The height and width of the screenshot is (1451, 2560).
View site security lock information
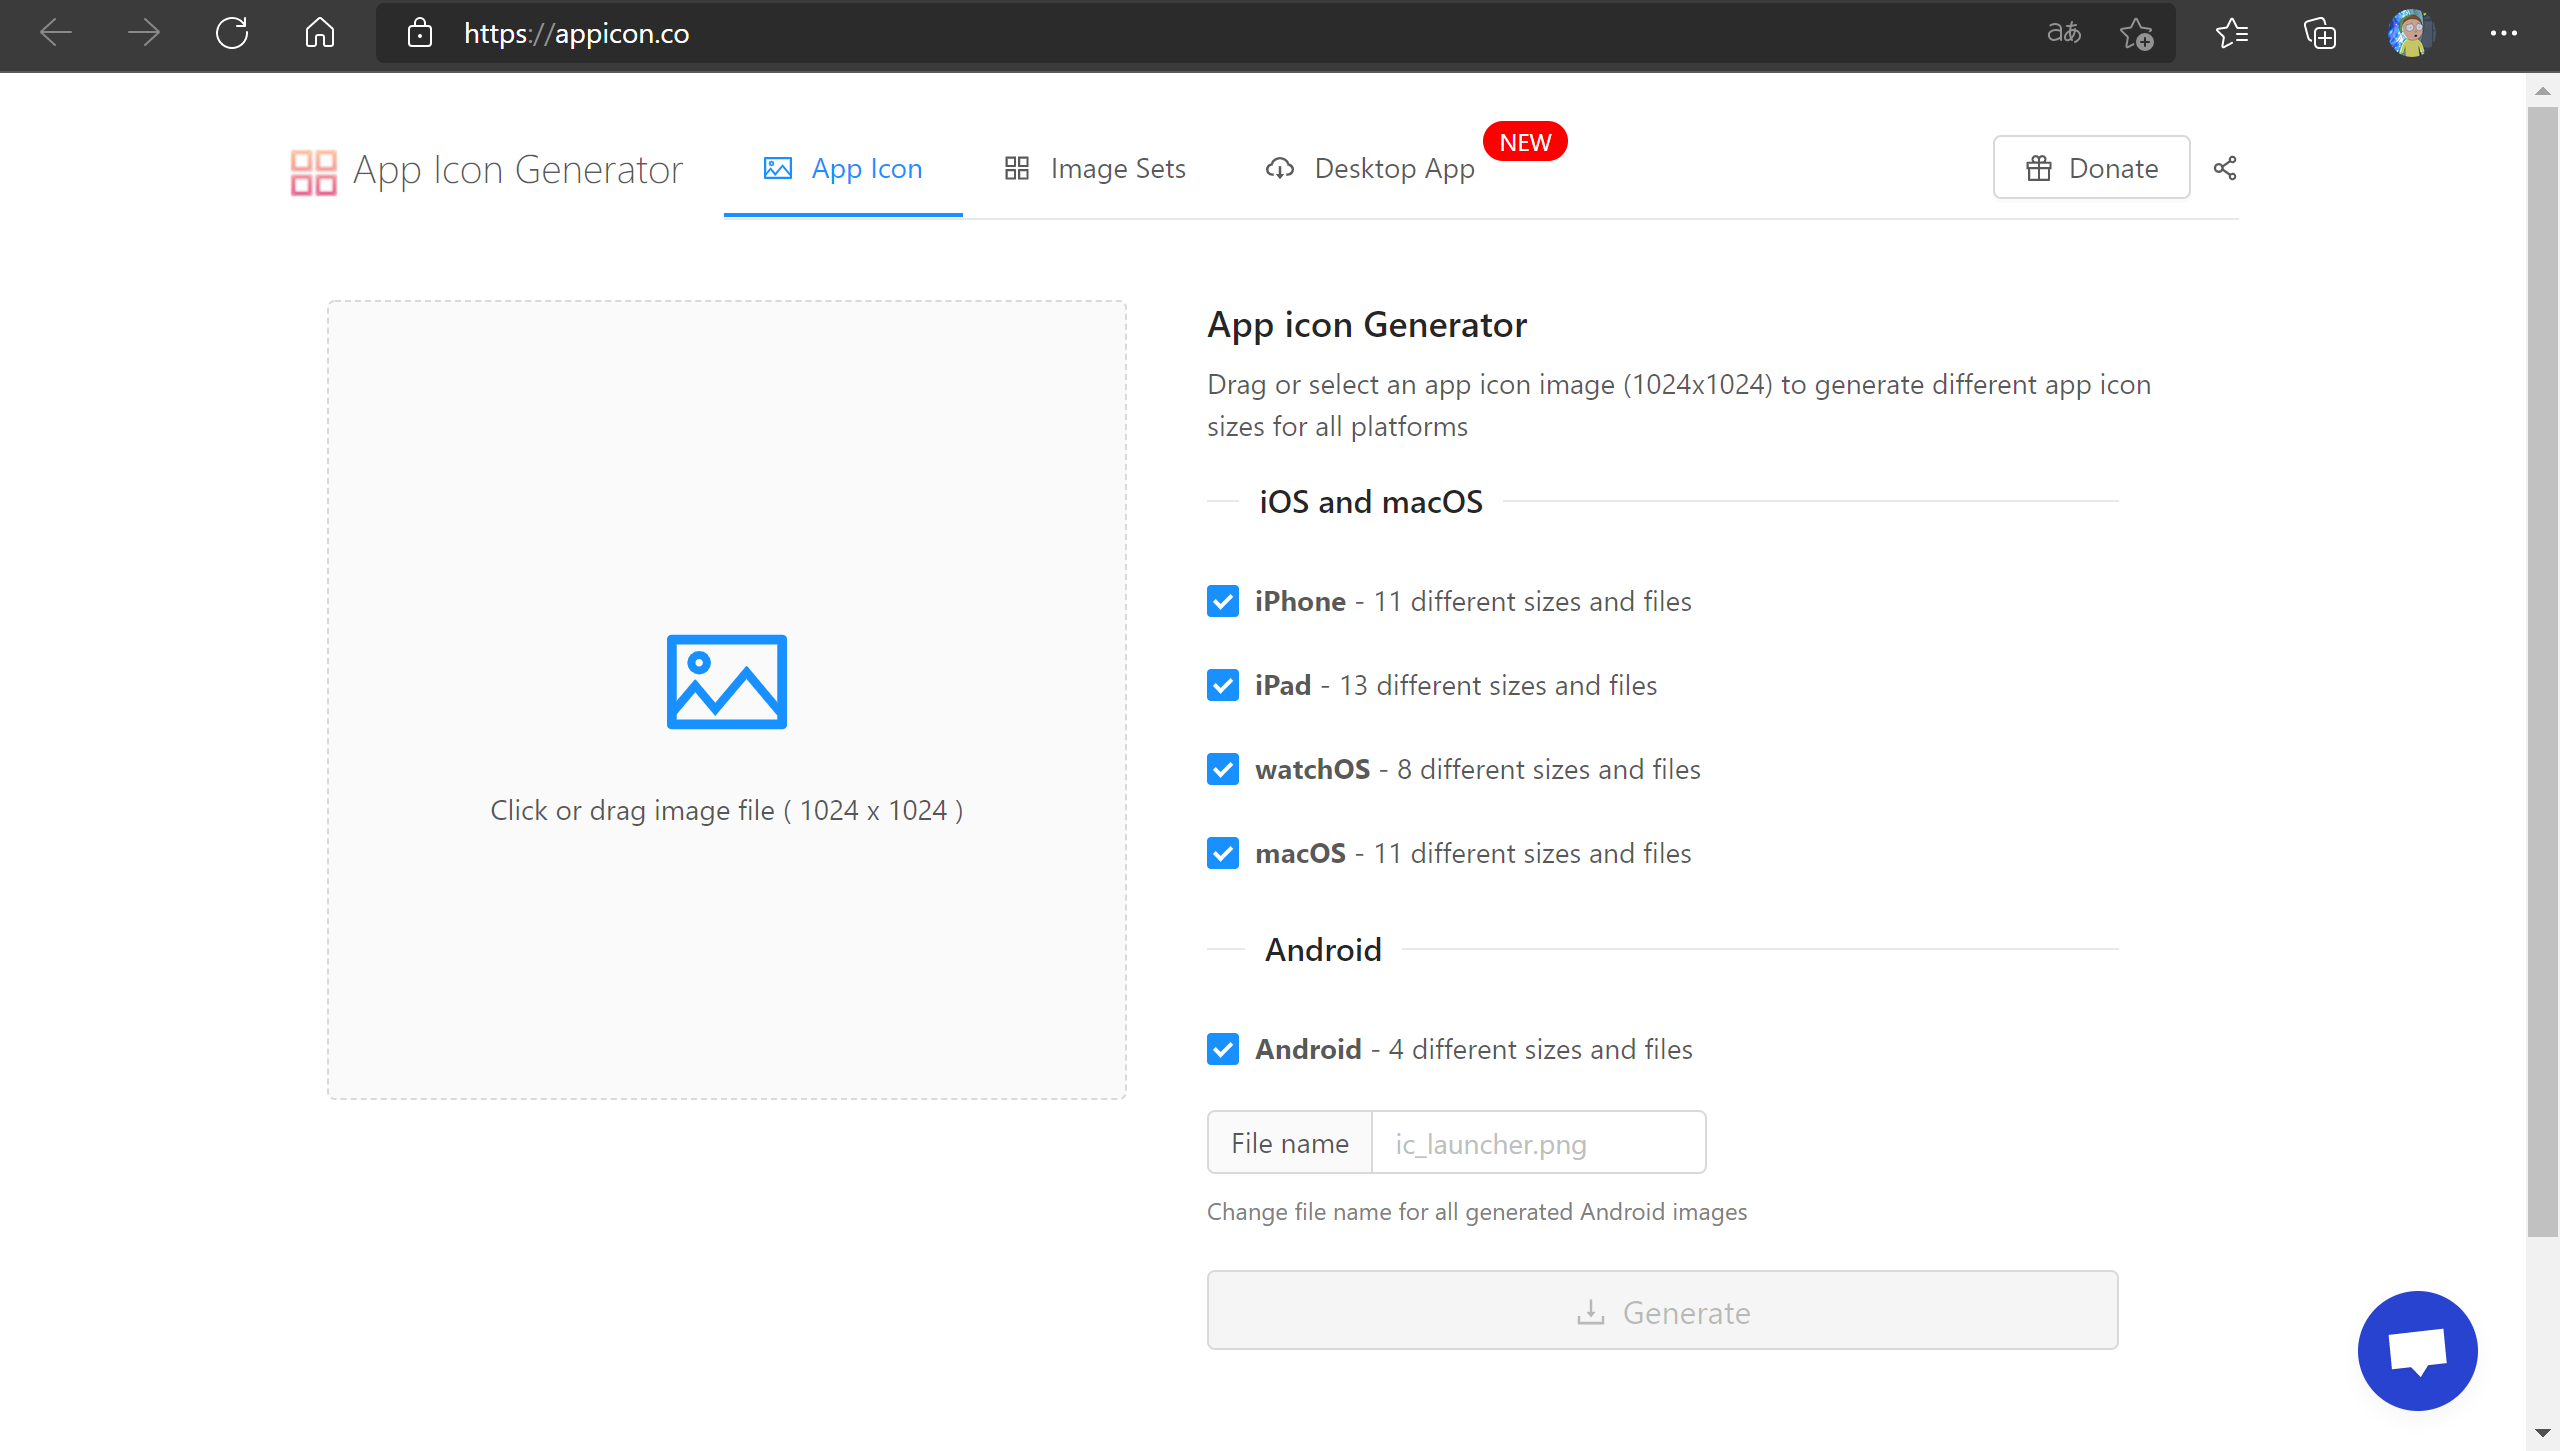(420, 33)
